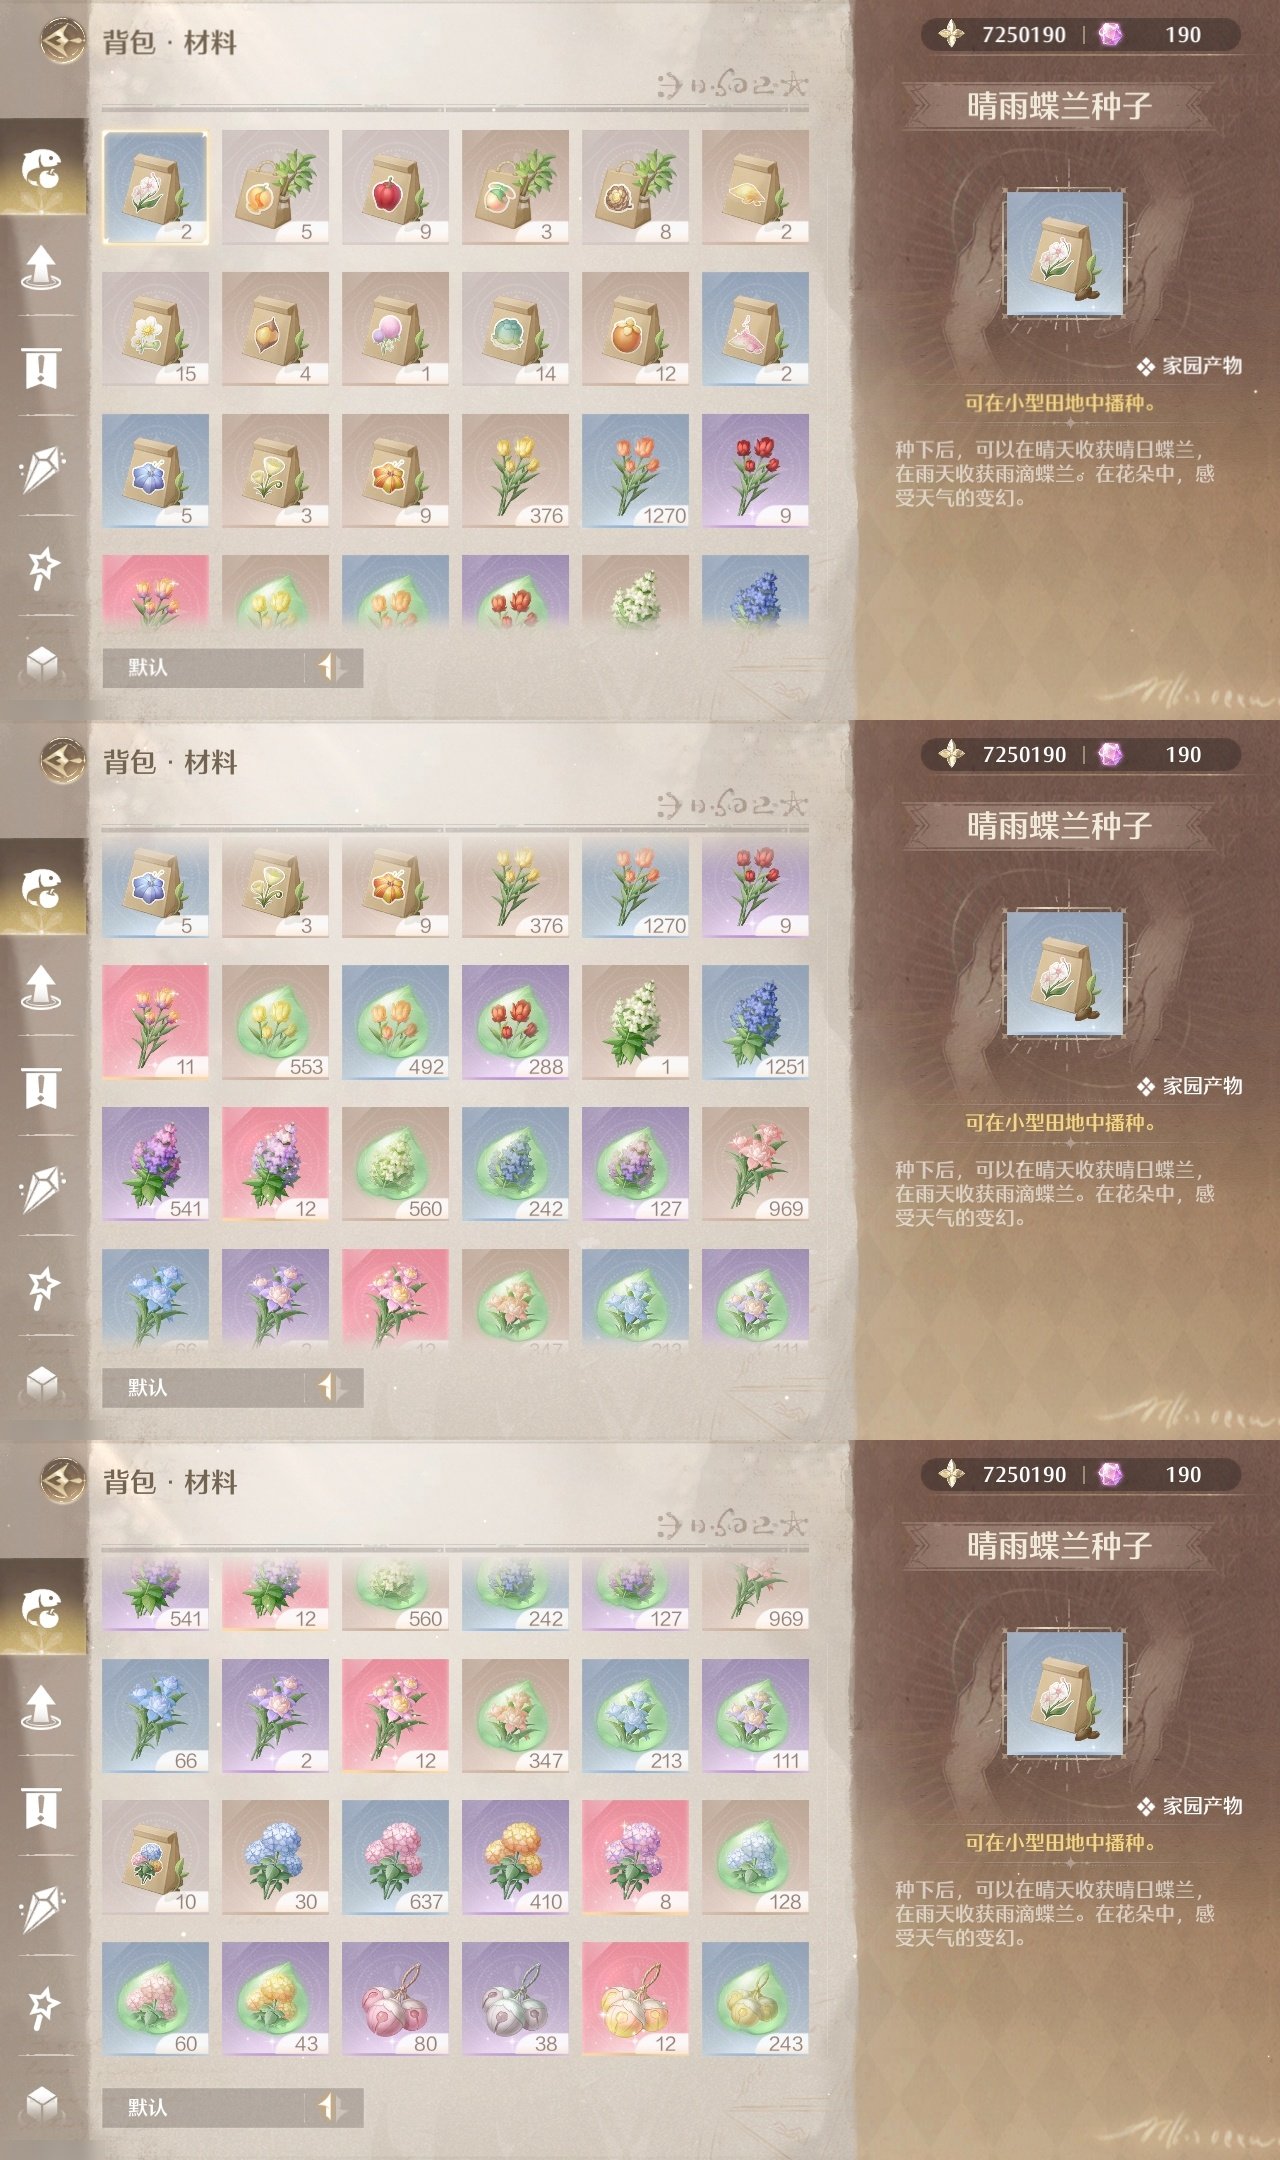Choose the hydrangea seed bag with count 10
1280x2160 pixels.
(155, 1857)
